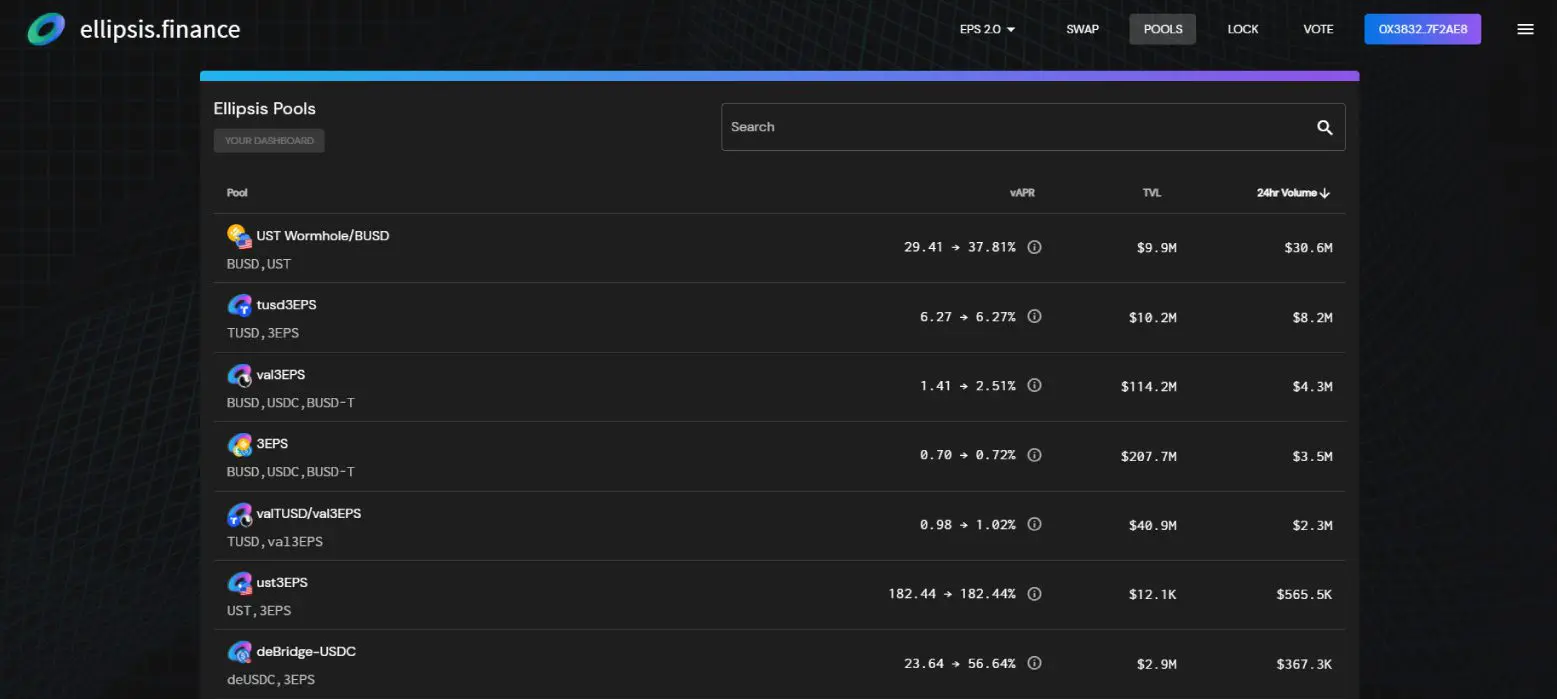Open the ust3EPS pool name
Viewport: 1557px width, 699px height.
coord(282,583)
